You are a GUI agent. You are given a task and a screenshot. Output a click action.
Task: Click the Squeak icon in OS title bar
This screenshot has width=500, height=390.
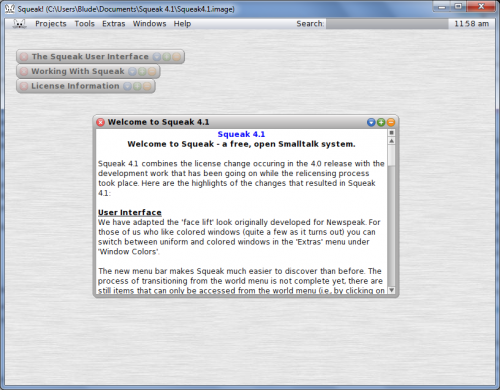[10, 9]
